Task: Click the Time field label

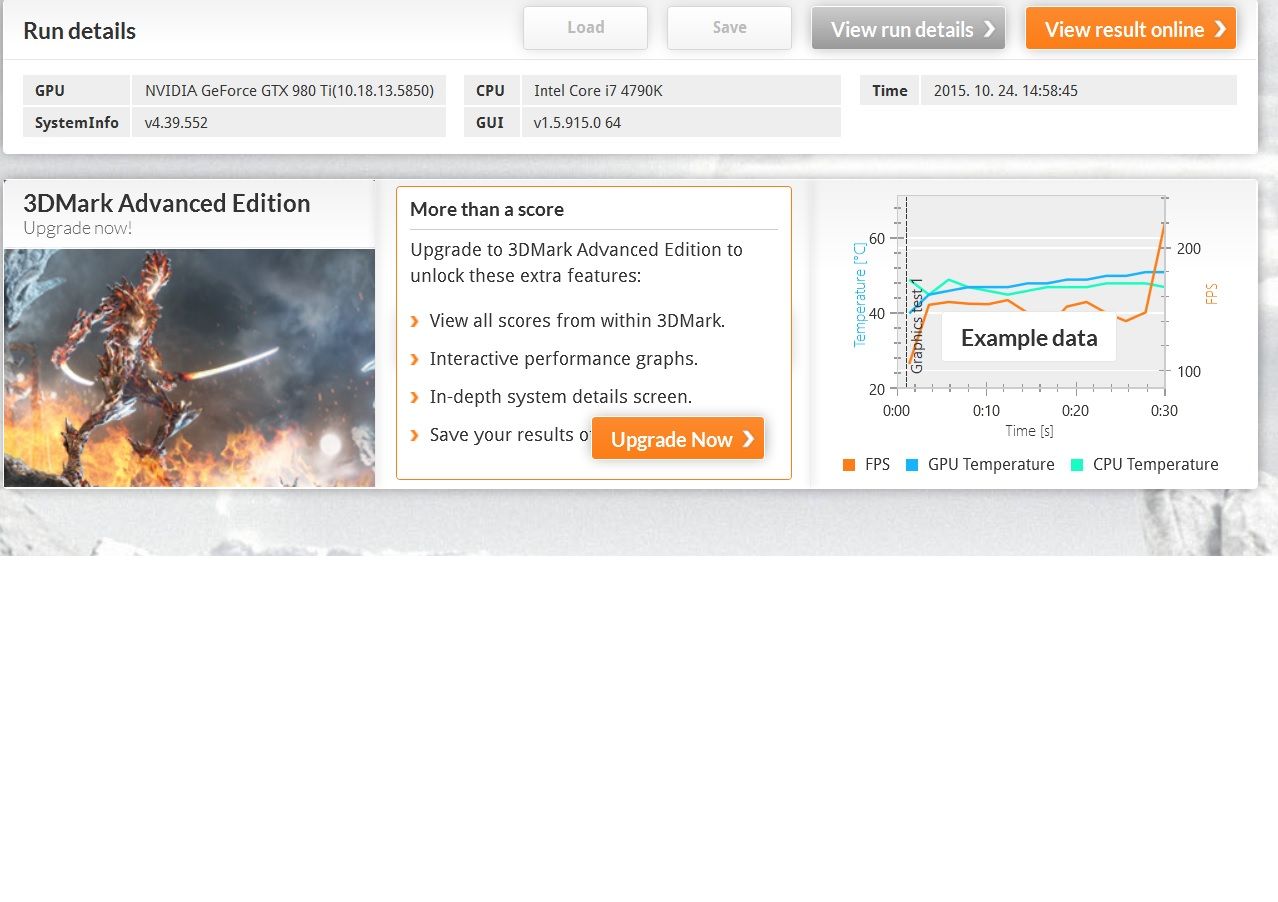Action: coord(890,90)
